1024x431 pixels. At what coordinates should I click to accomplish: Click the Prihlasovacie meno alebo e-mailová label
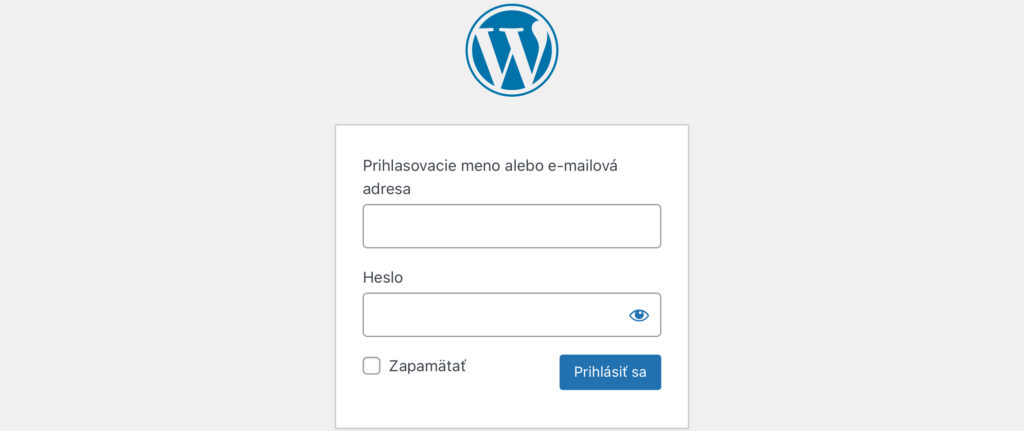pyautogui.click(x=490, y=166)
